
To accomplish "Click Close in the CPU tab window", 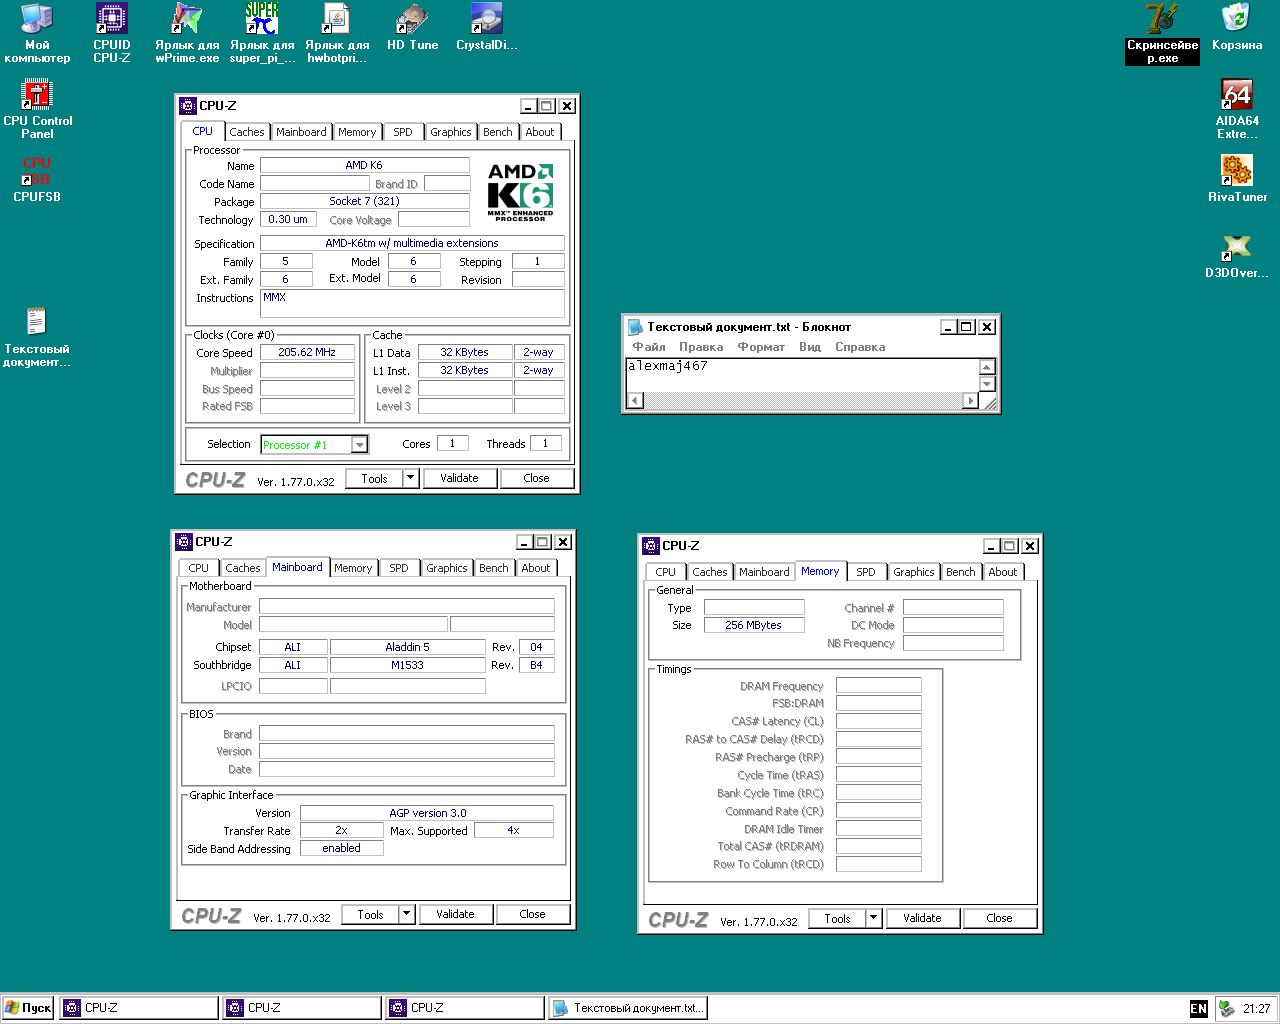I will 536,478.
